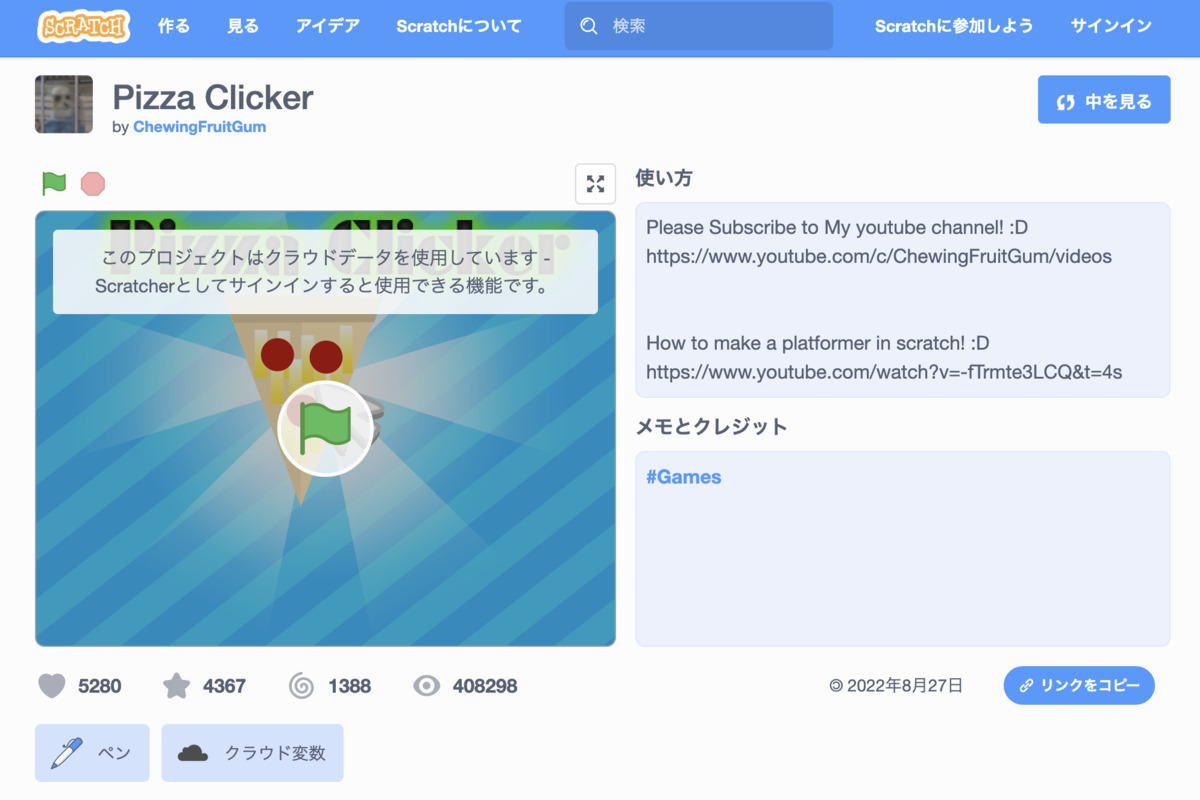Open the Scratchについて menu item
Screen dimensions: 1200x800
pyautogui.click(x=458, y=26)
